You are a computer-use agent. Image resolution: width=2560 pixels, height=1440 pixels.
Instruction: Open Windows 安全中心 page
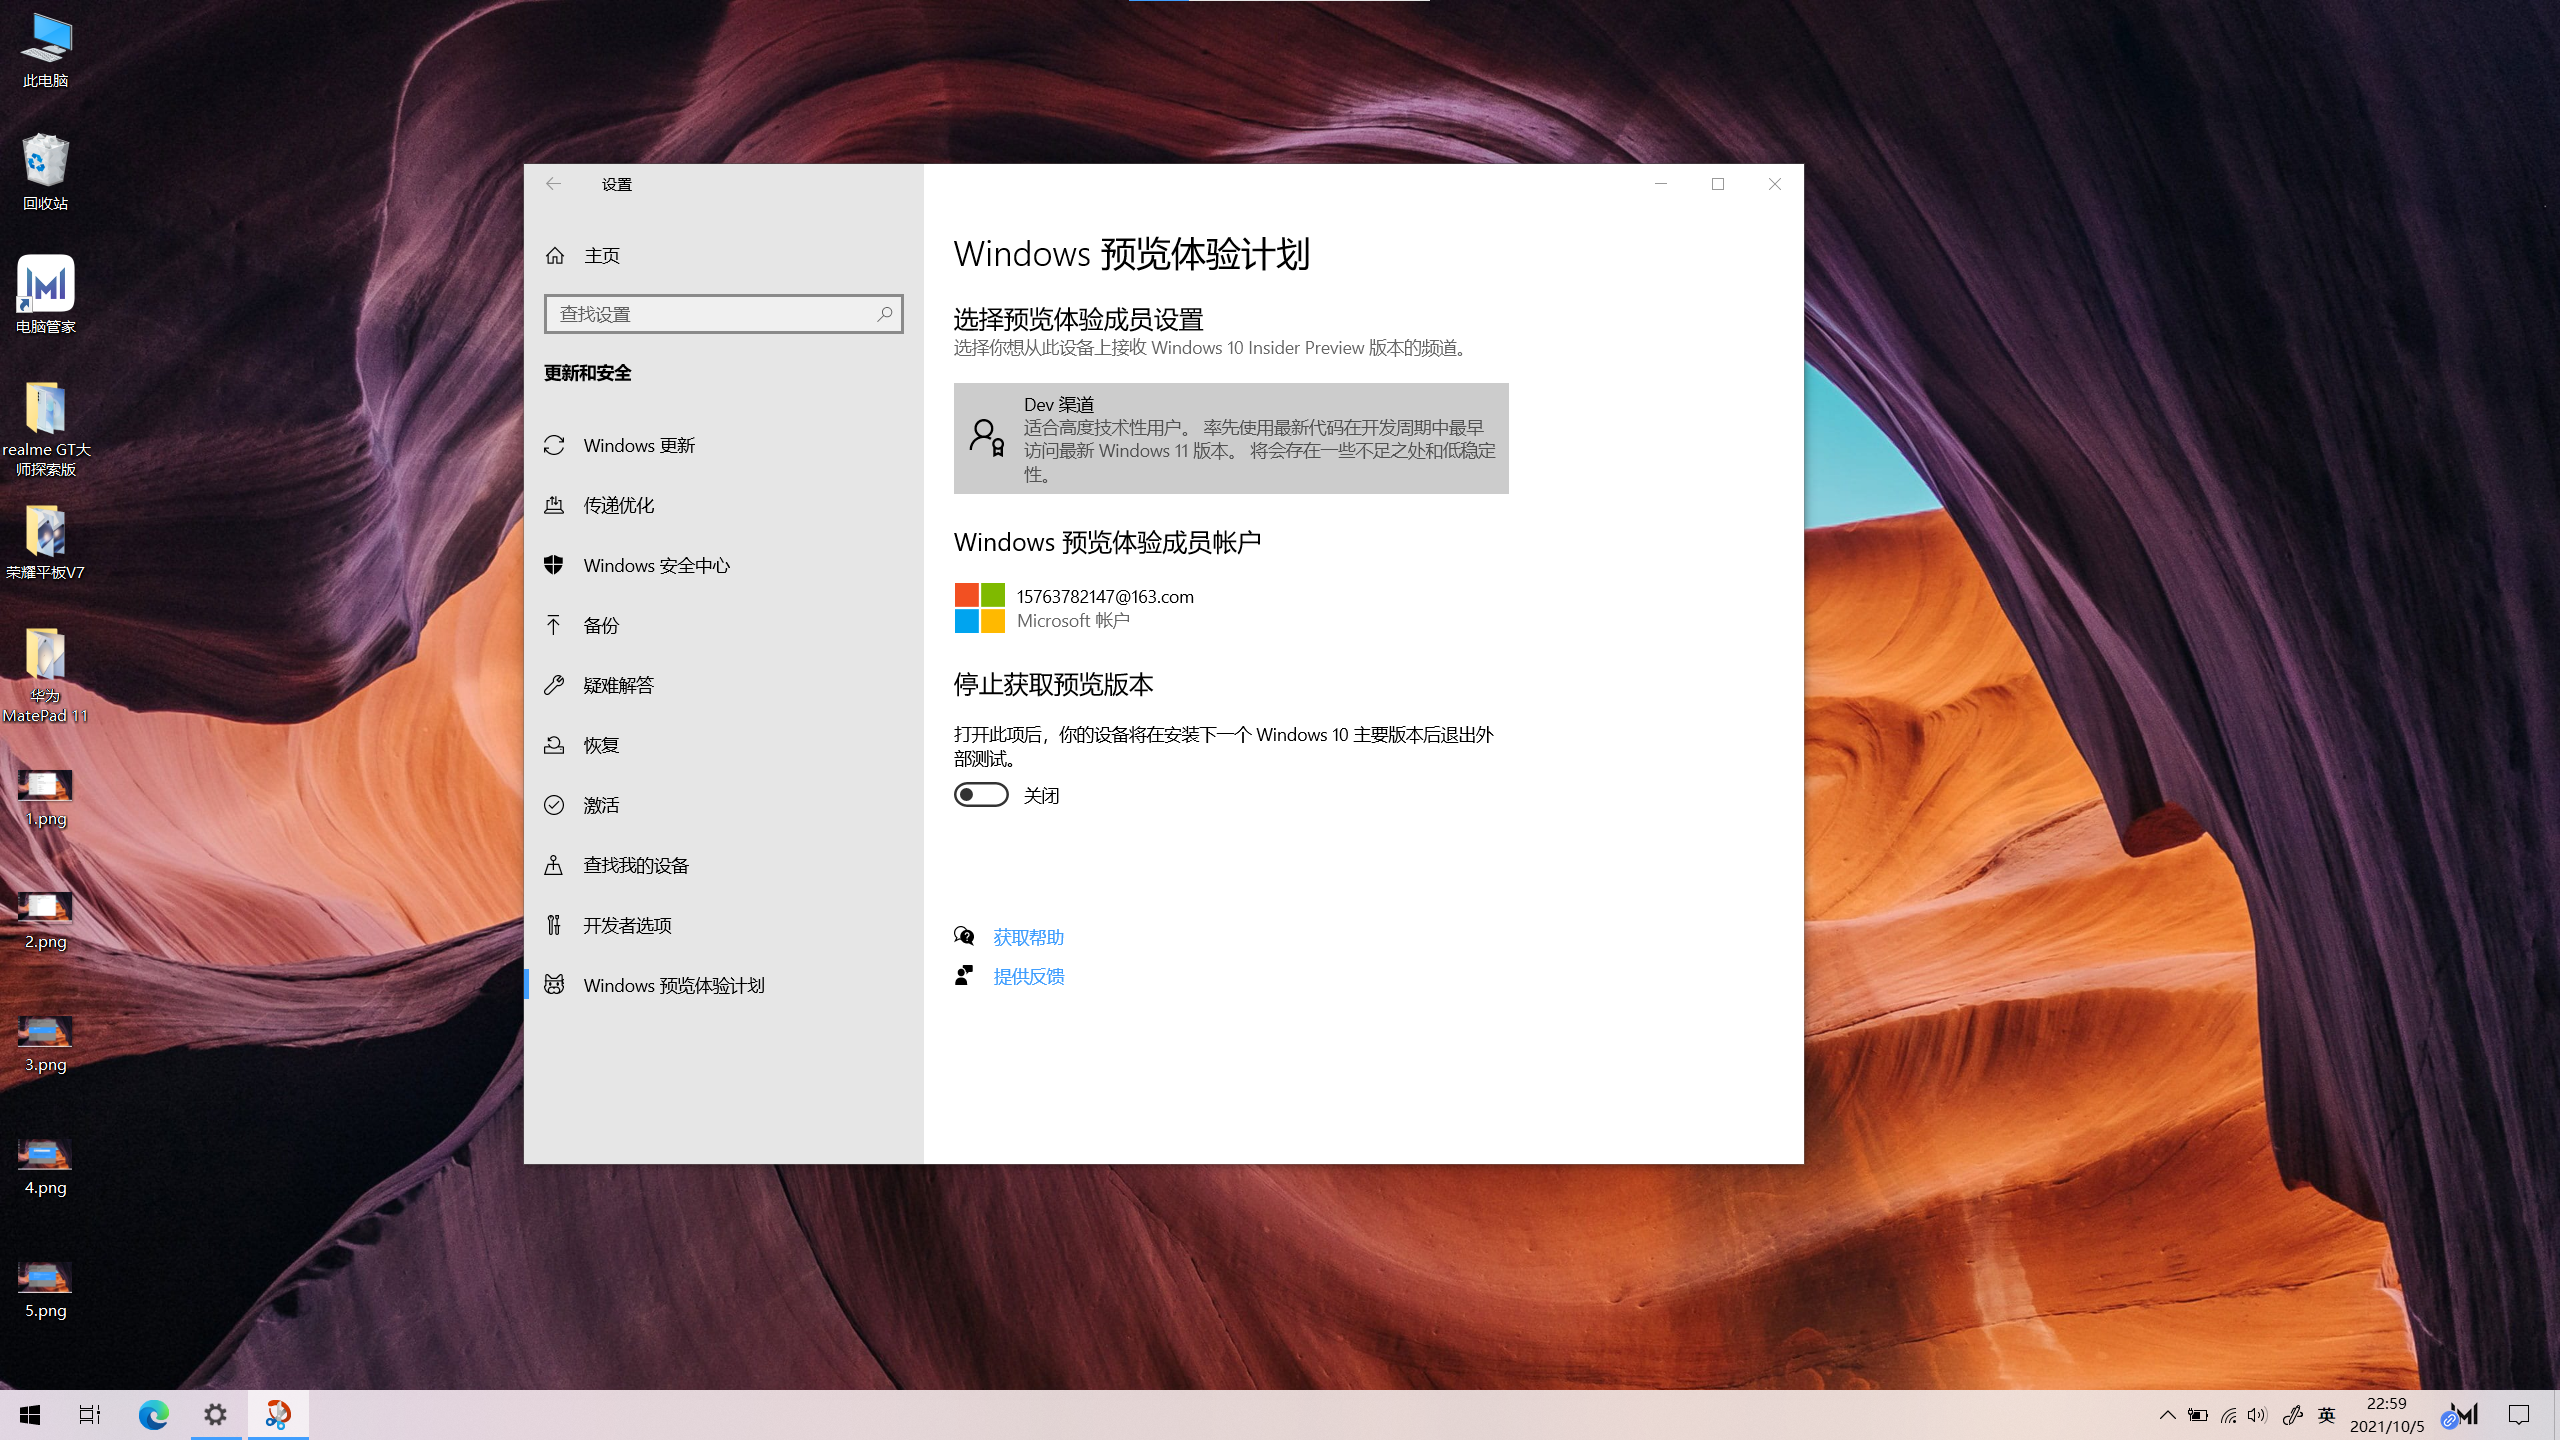click(724, 565)
